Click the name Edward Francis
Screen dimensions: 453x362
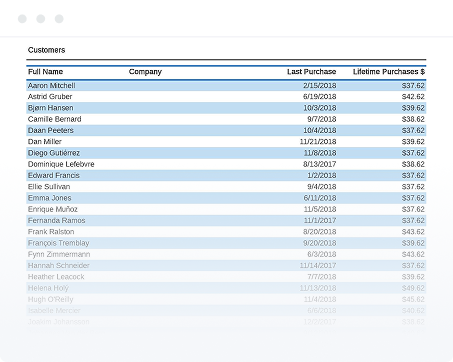[54, 175]
